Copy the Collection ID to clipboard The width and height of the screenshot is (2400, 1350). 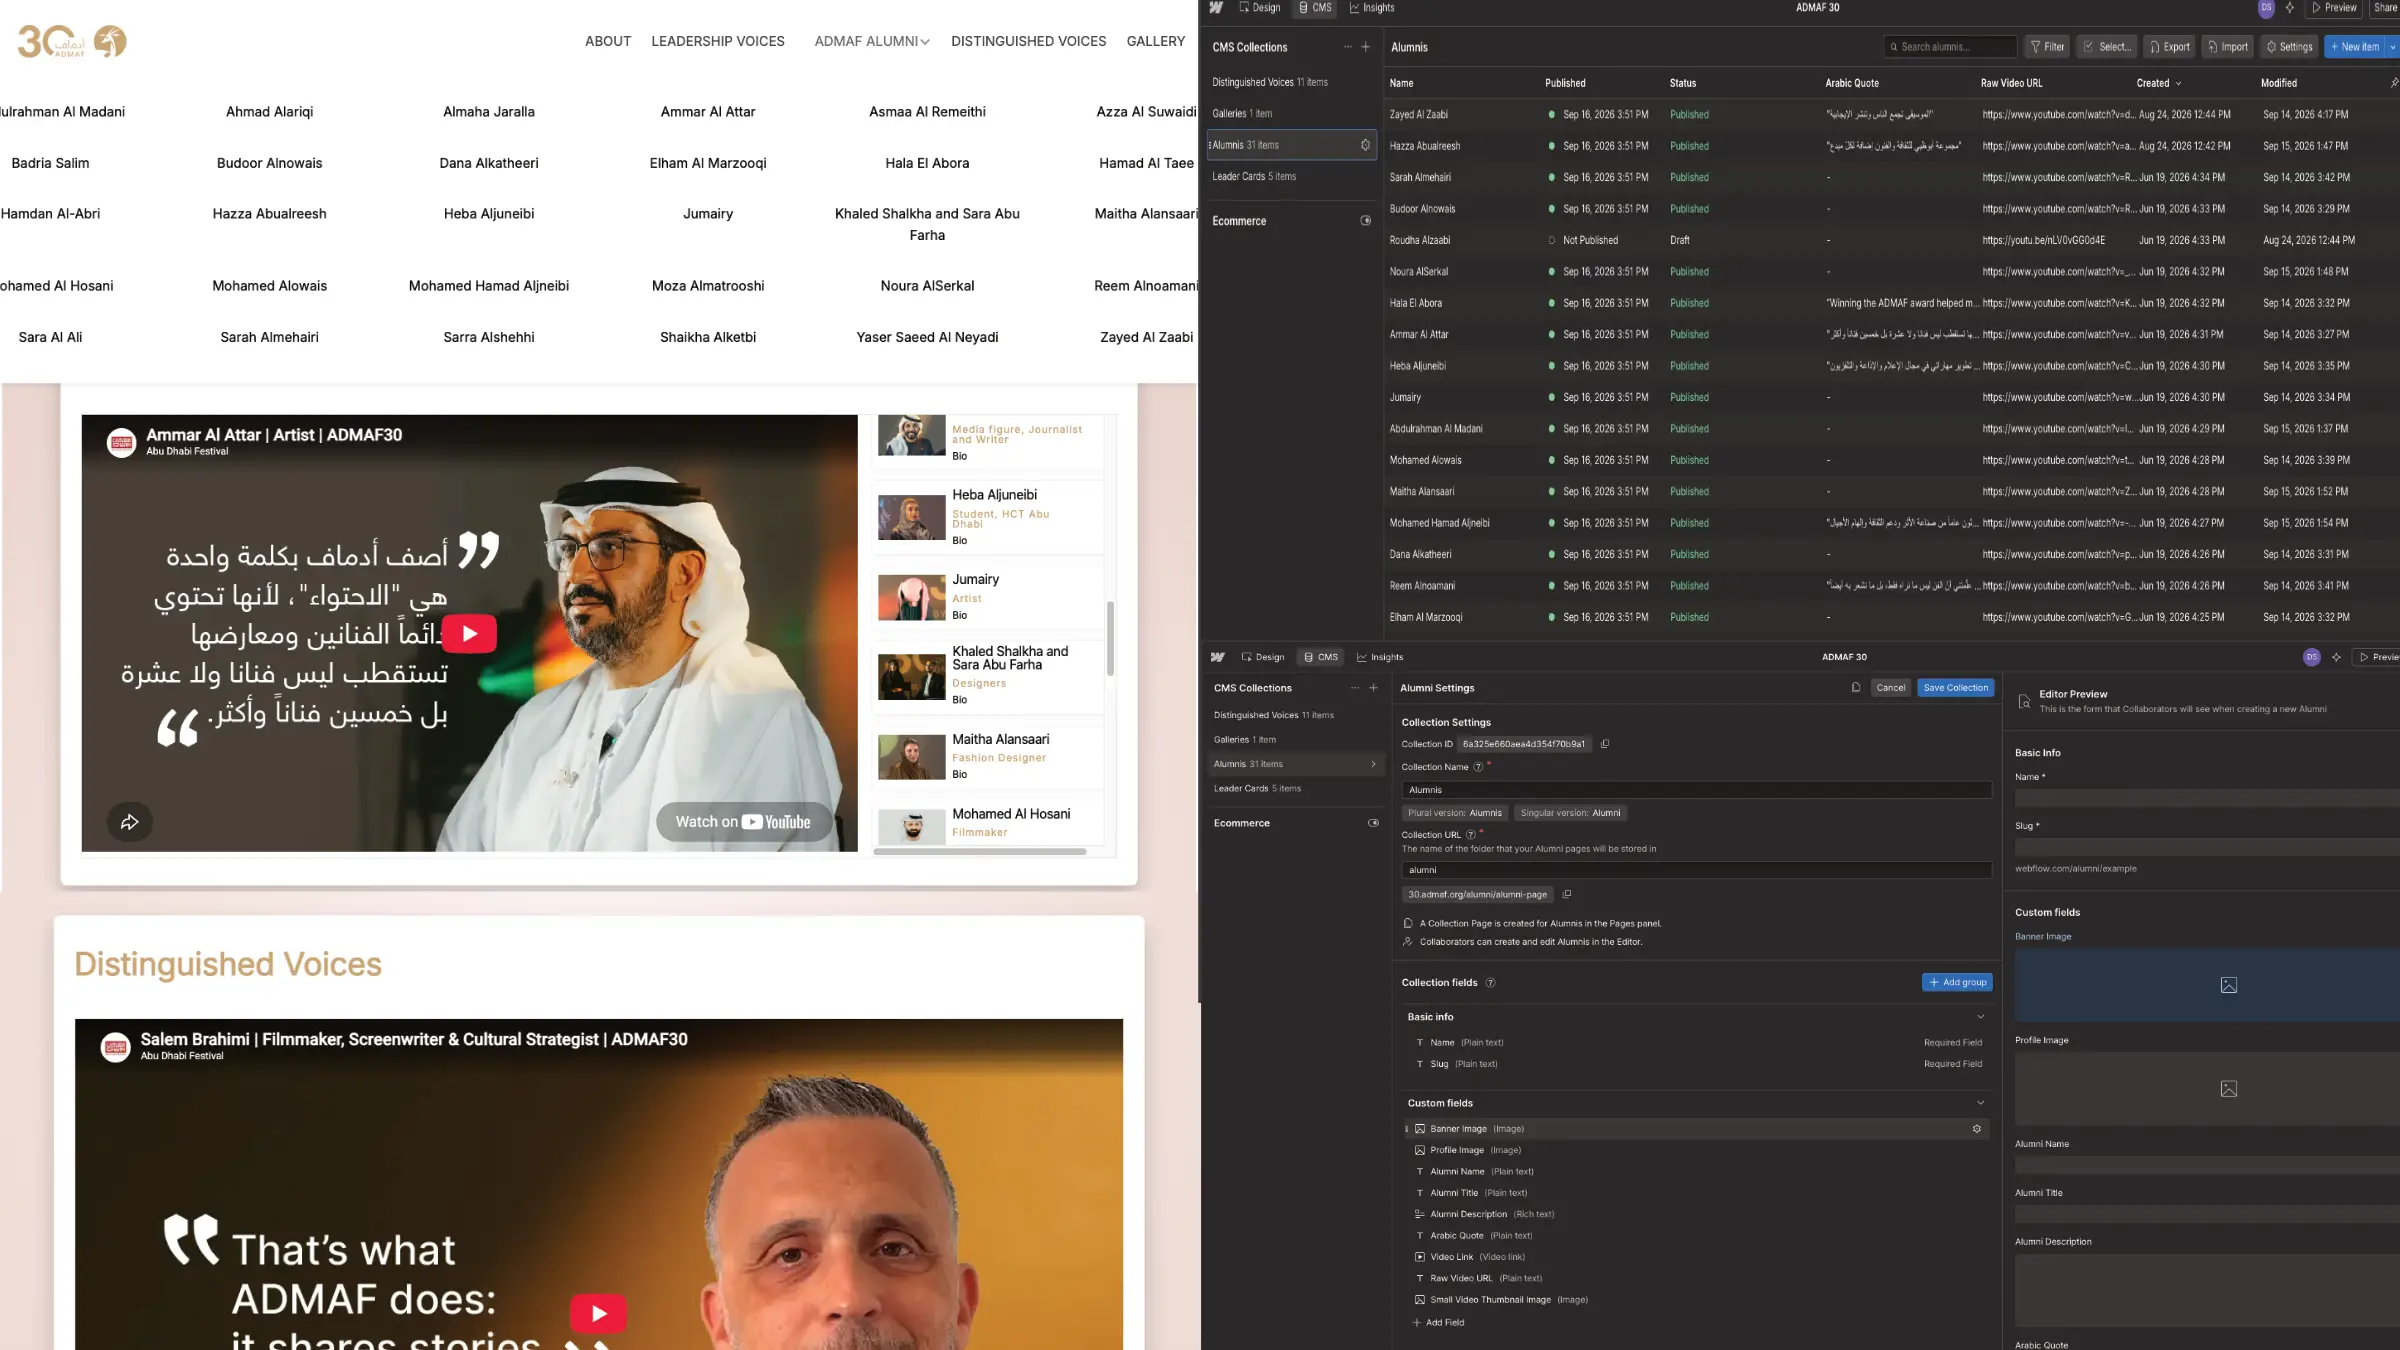click(x=1605, y=744)
